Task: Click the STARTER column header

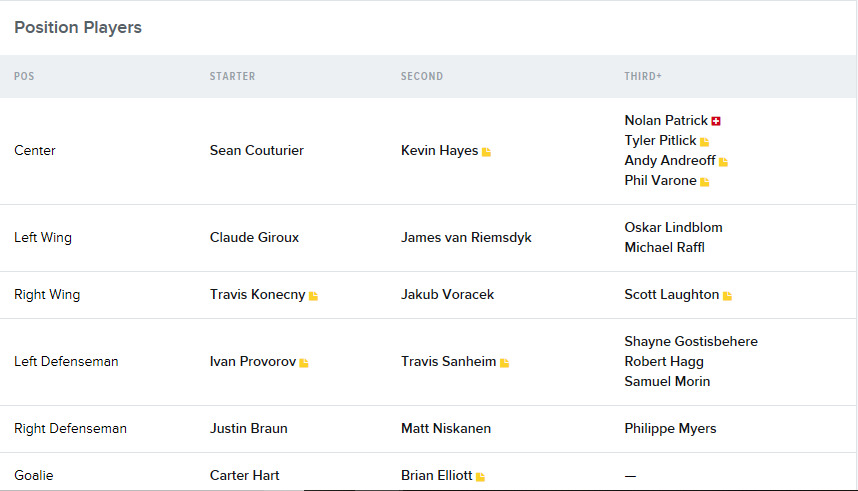Action: pos(233,76)
